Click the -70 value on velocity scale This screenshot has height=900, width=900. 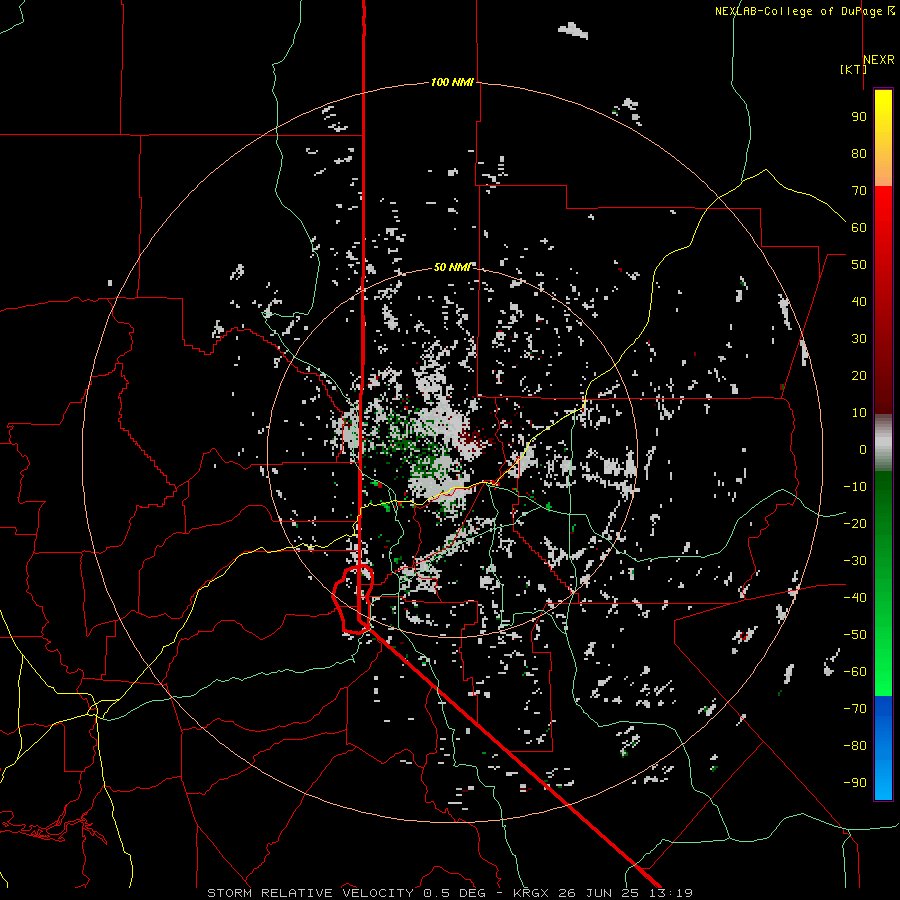click(x=855, y=708)
